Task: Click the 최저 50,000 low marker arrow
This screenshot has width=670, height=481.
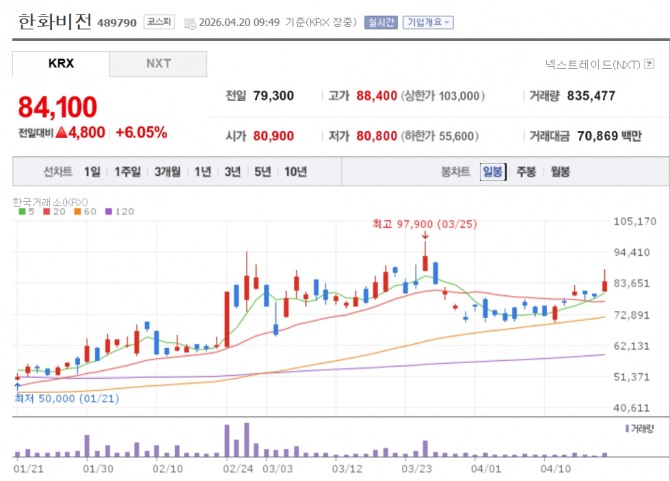Action: [17, 387]
